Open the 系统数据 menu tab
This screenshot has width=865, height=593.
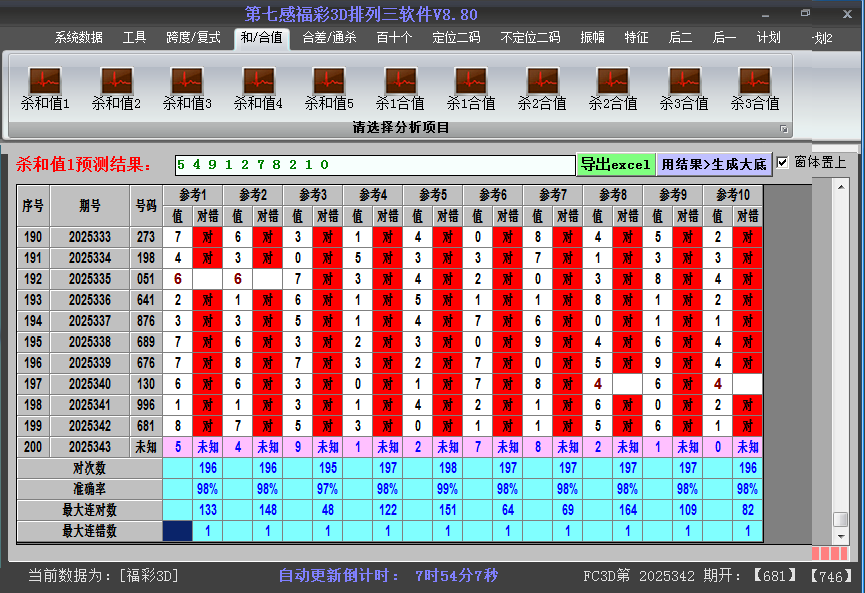[x=79, y=38]
